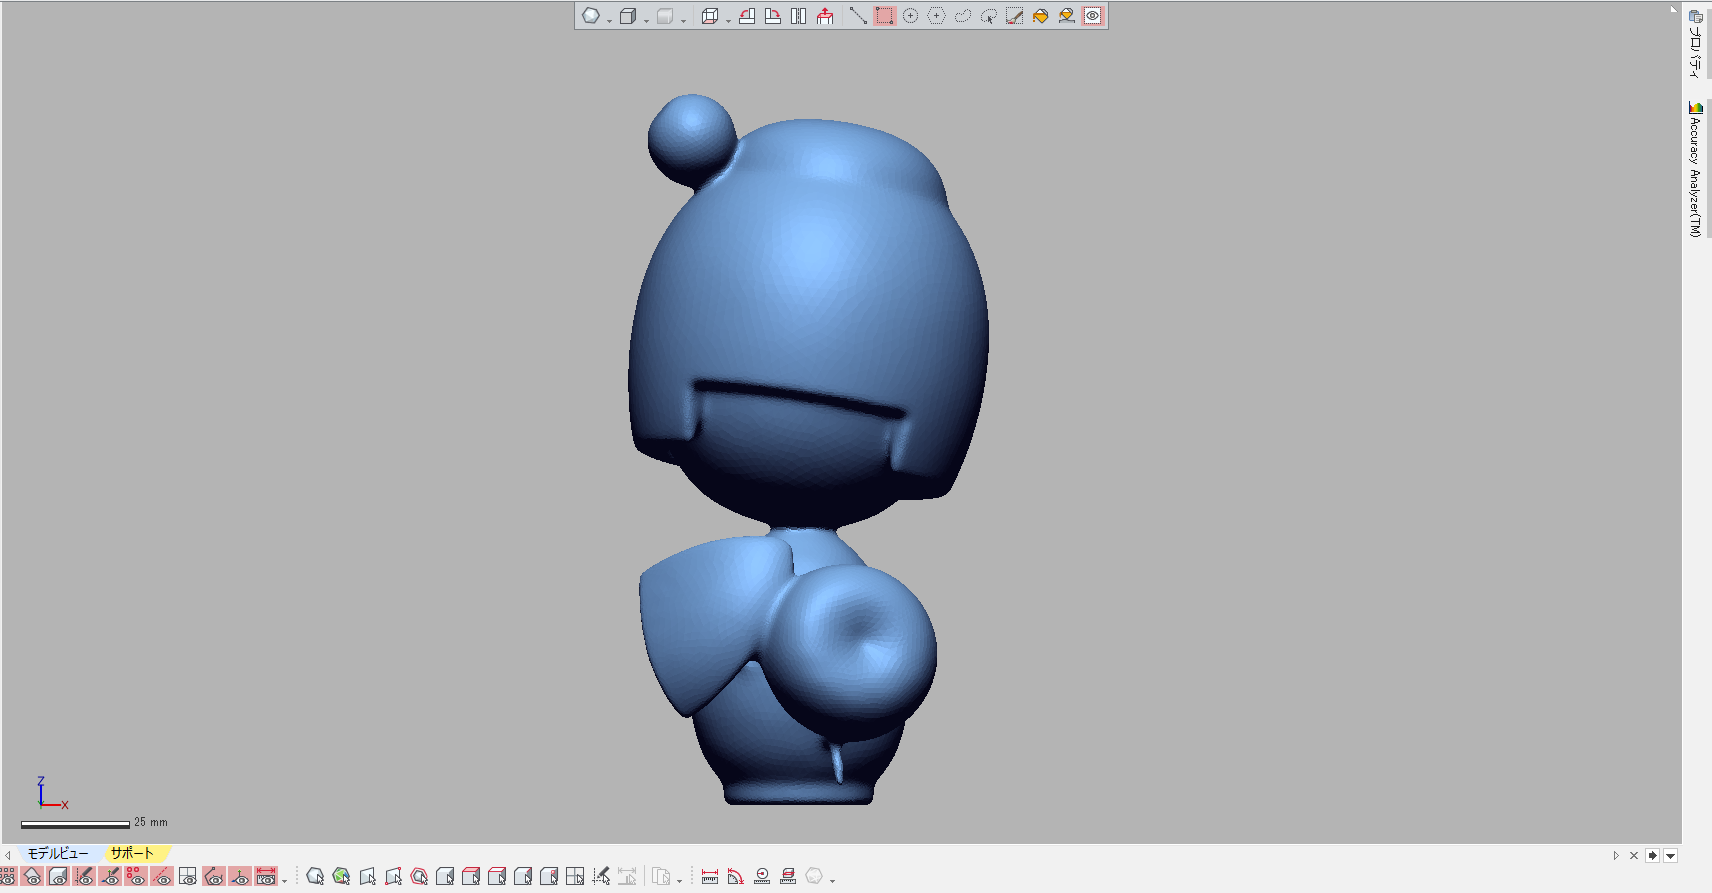
Task: Select the brush paint selection tool
Action: pyautogui.click(x=1014, y=16)
